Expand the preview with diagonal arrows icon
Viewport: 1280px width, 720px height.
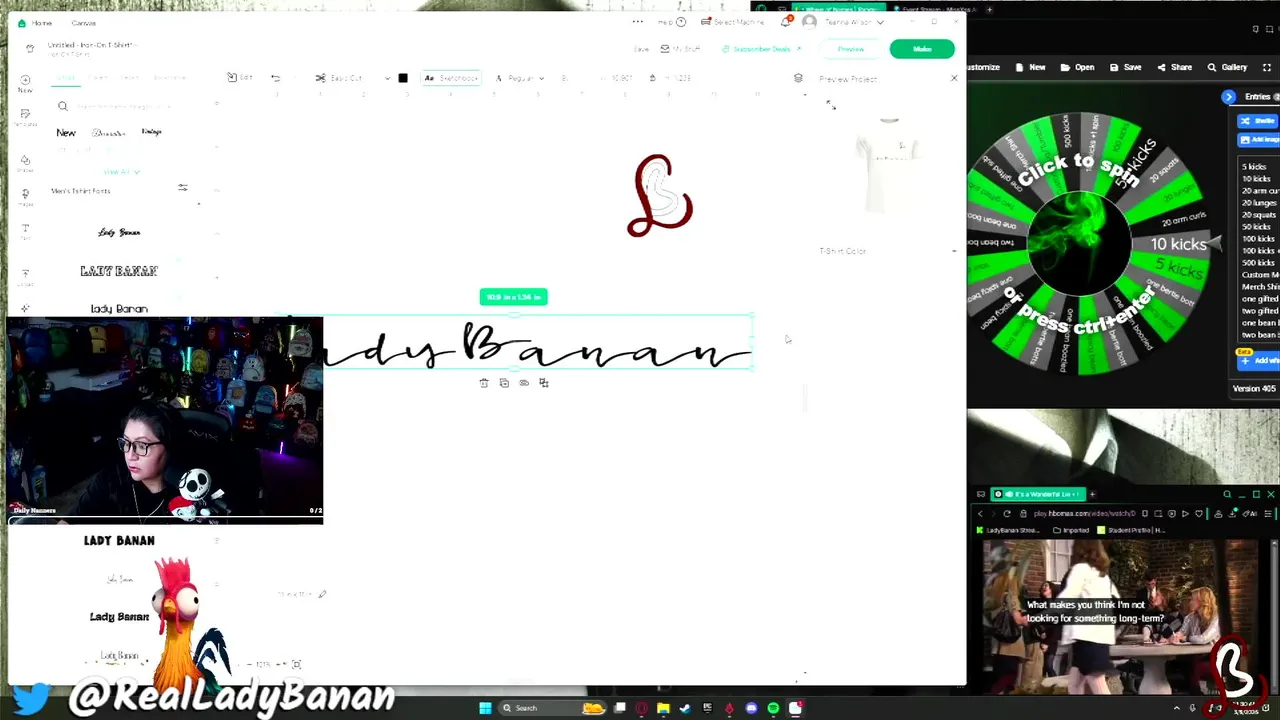point(830,104)
